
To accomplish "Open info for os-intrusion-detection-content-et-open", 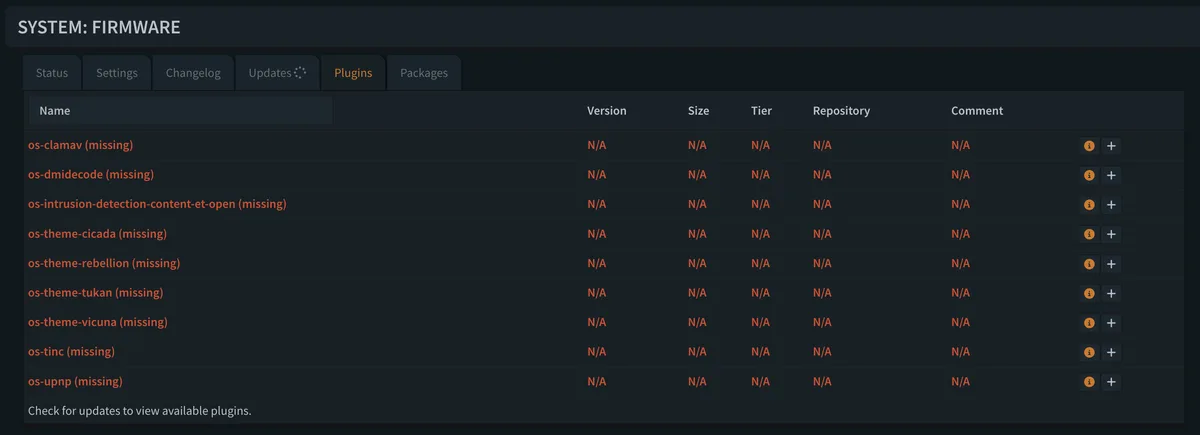I will [x=1089, y=205].
